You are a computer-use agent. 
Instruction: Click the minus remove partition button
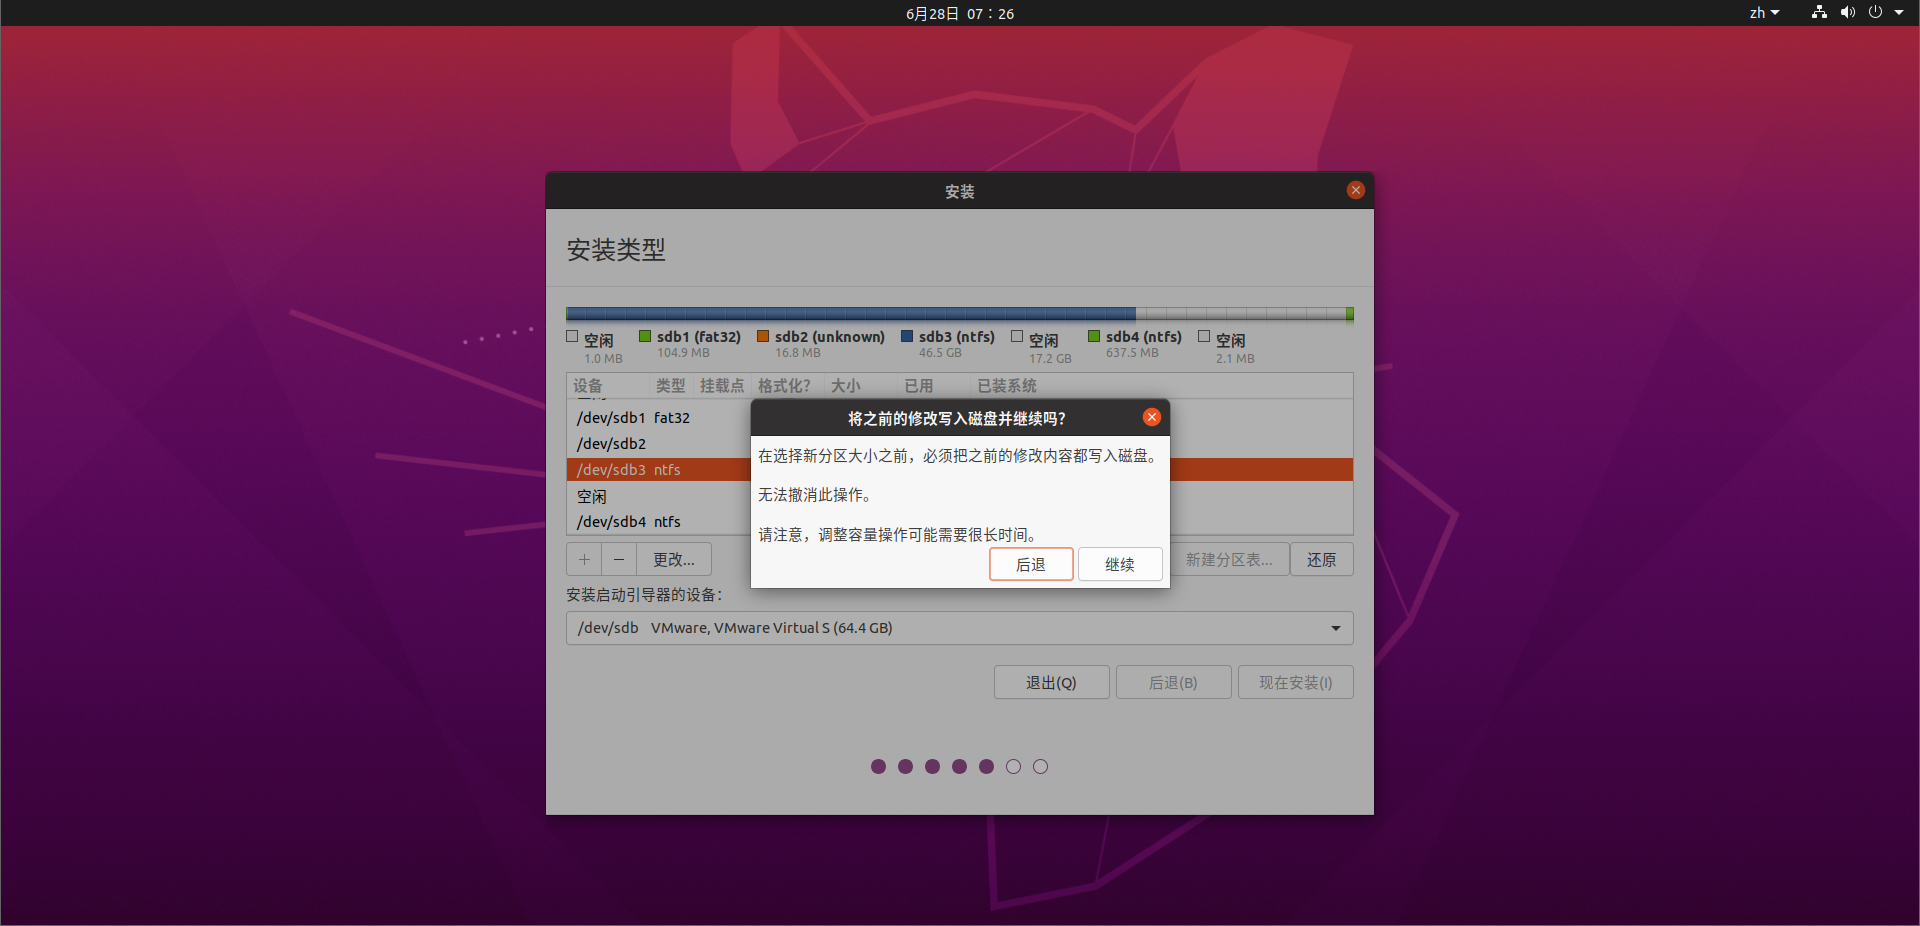(x=619, y=560)
